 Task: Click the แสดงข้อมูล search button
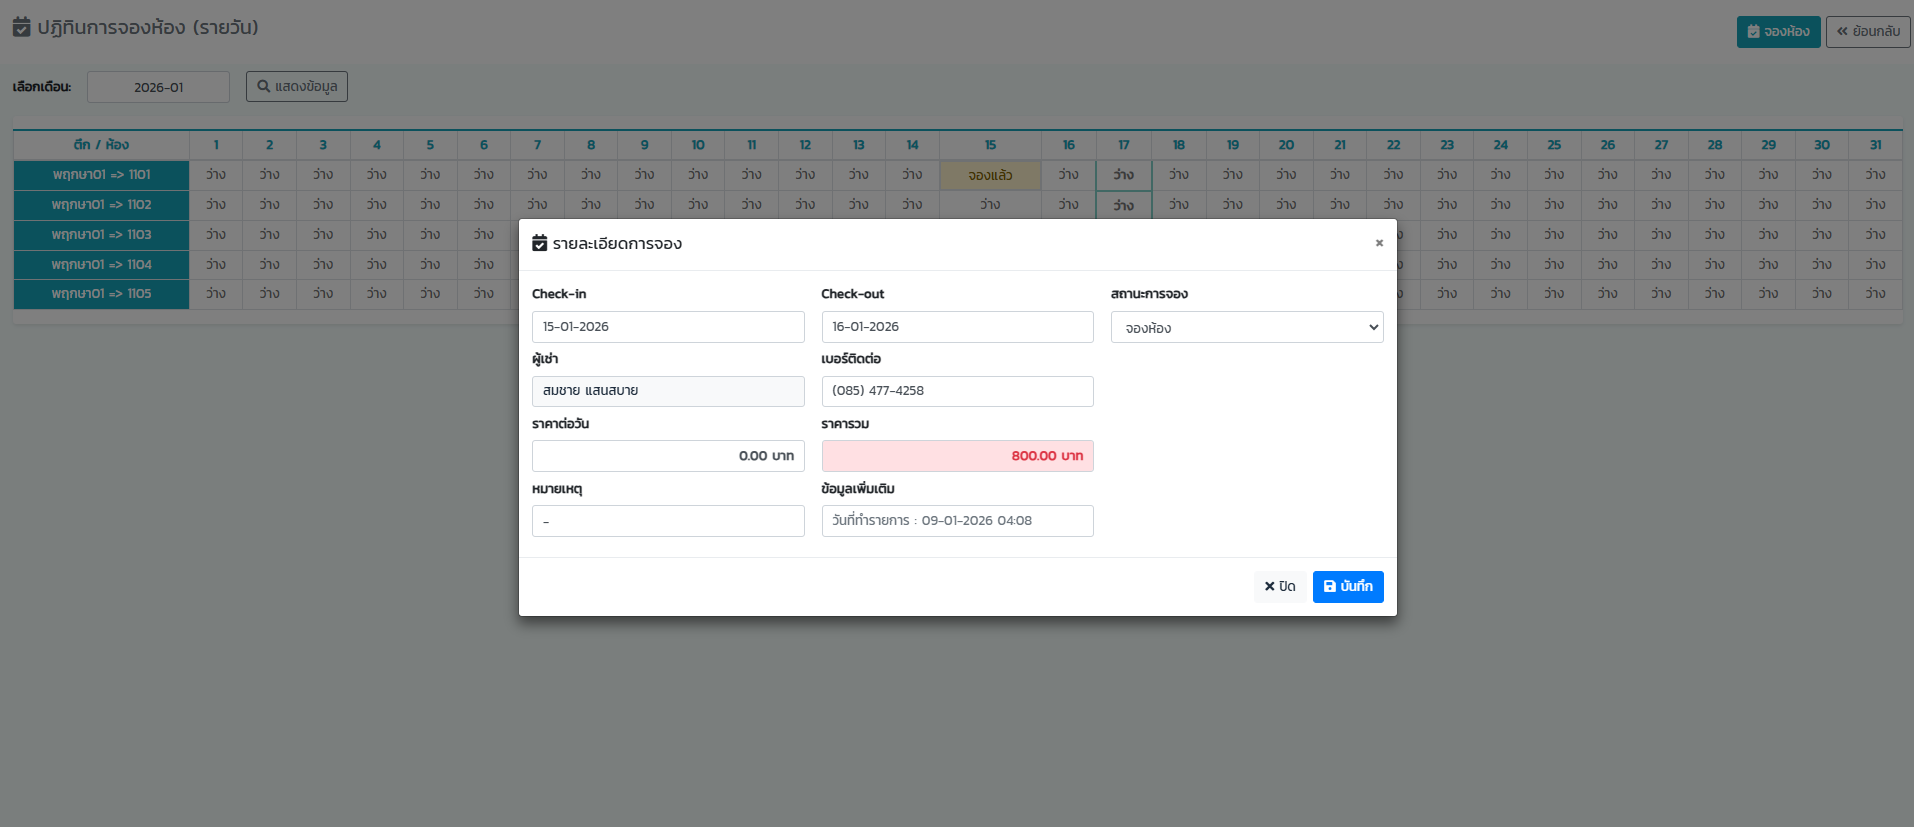pos(297,87)
